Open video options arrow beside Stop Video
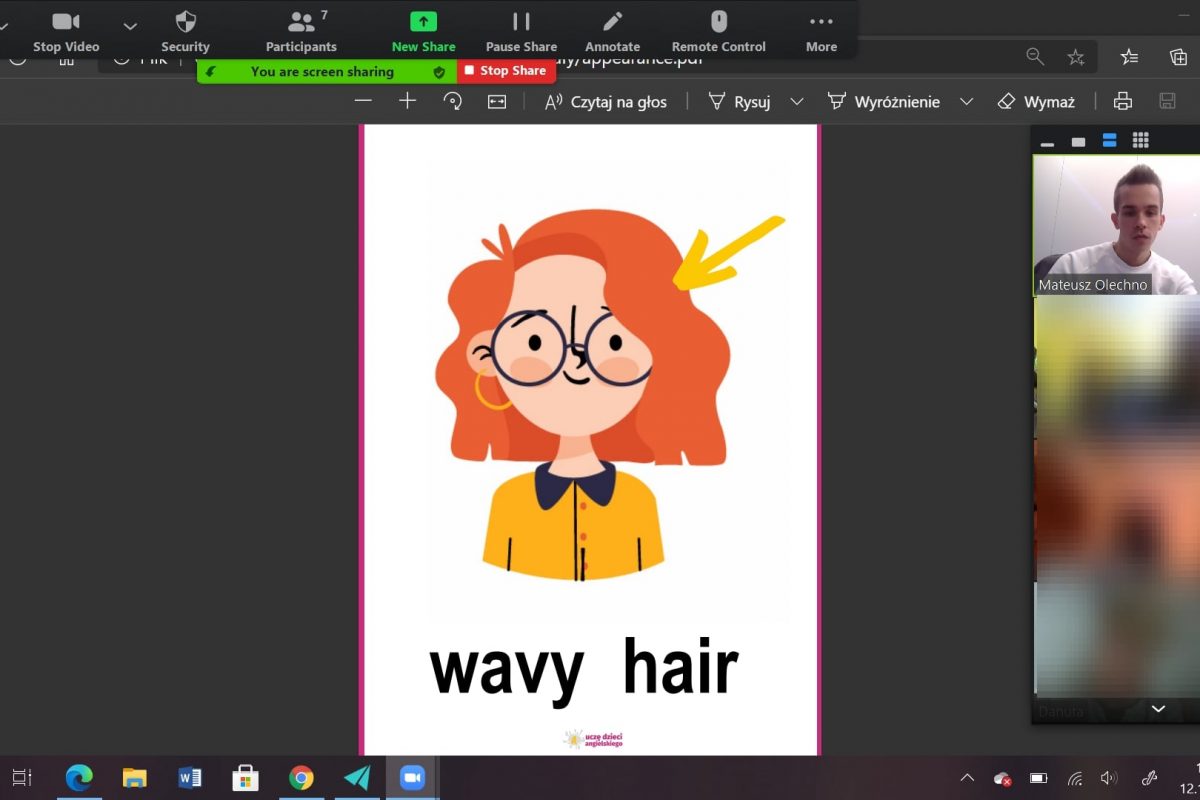Image resolution: width=1200 pixels, height=800 pixels. (x=130, y=26)
